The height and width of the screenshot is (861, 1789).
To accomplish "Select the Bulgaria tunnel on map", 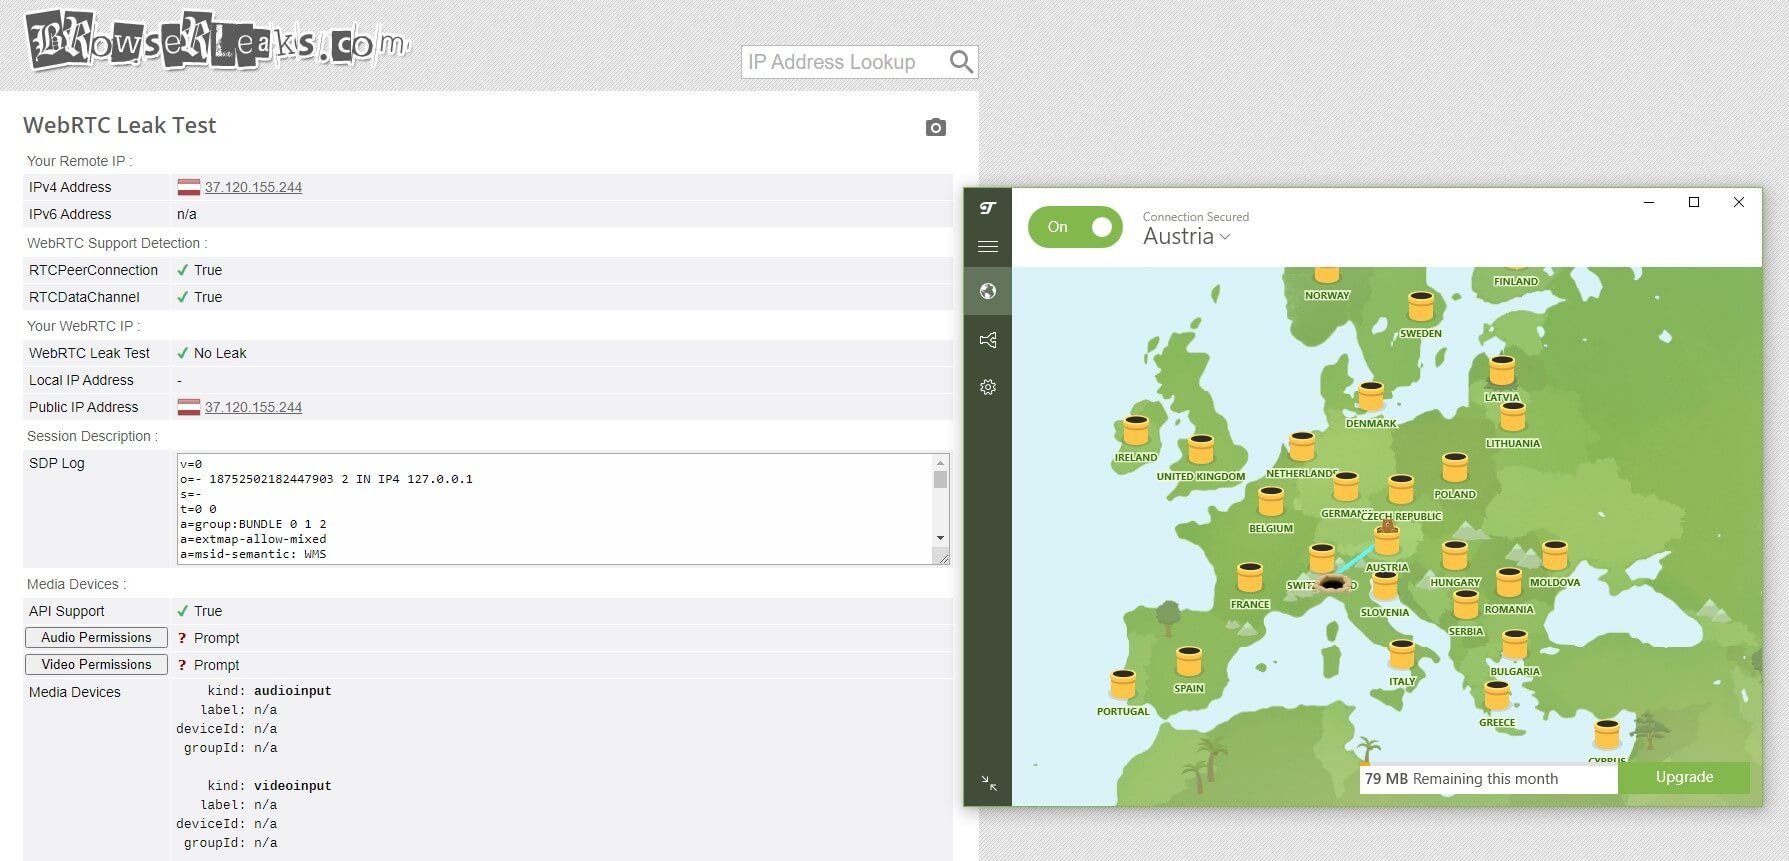I will tap(1515, 645).
